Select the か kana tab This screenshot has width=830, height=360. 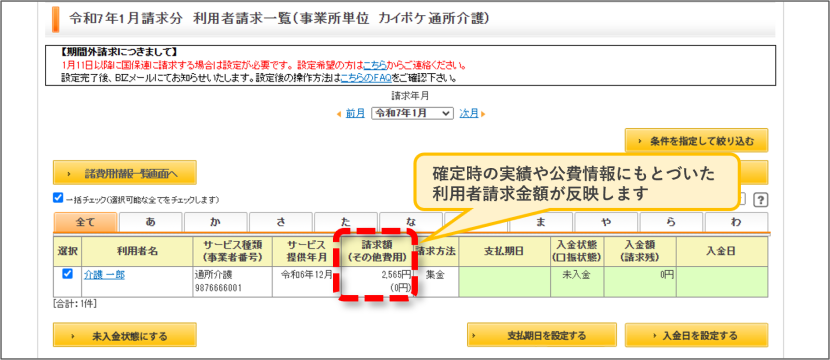(x=215, y=222)
